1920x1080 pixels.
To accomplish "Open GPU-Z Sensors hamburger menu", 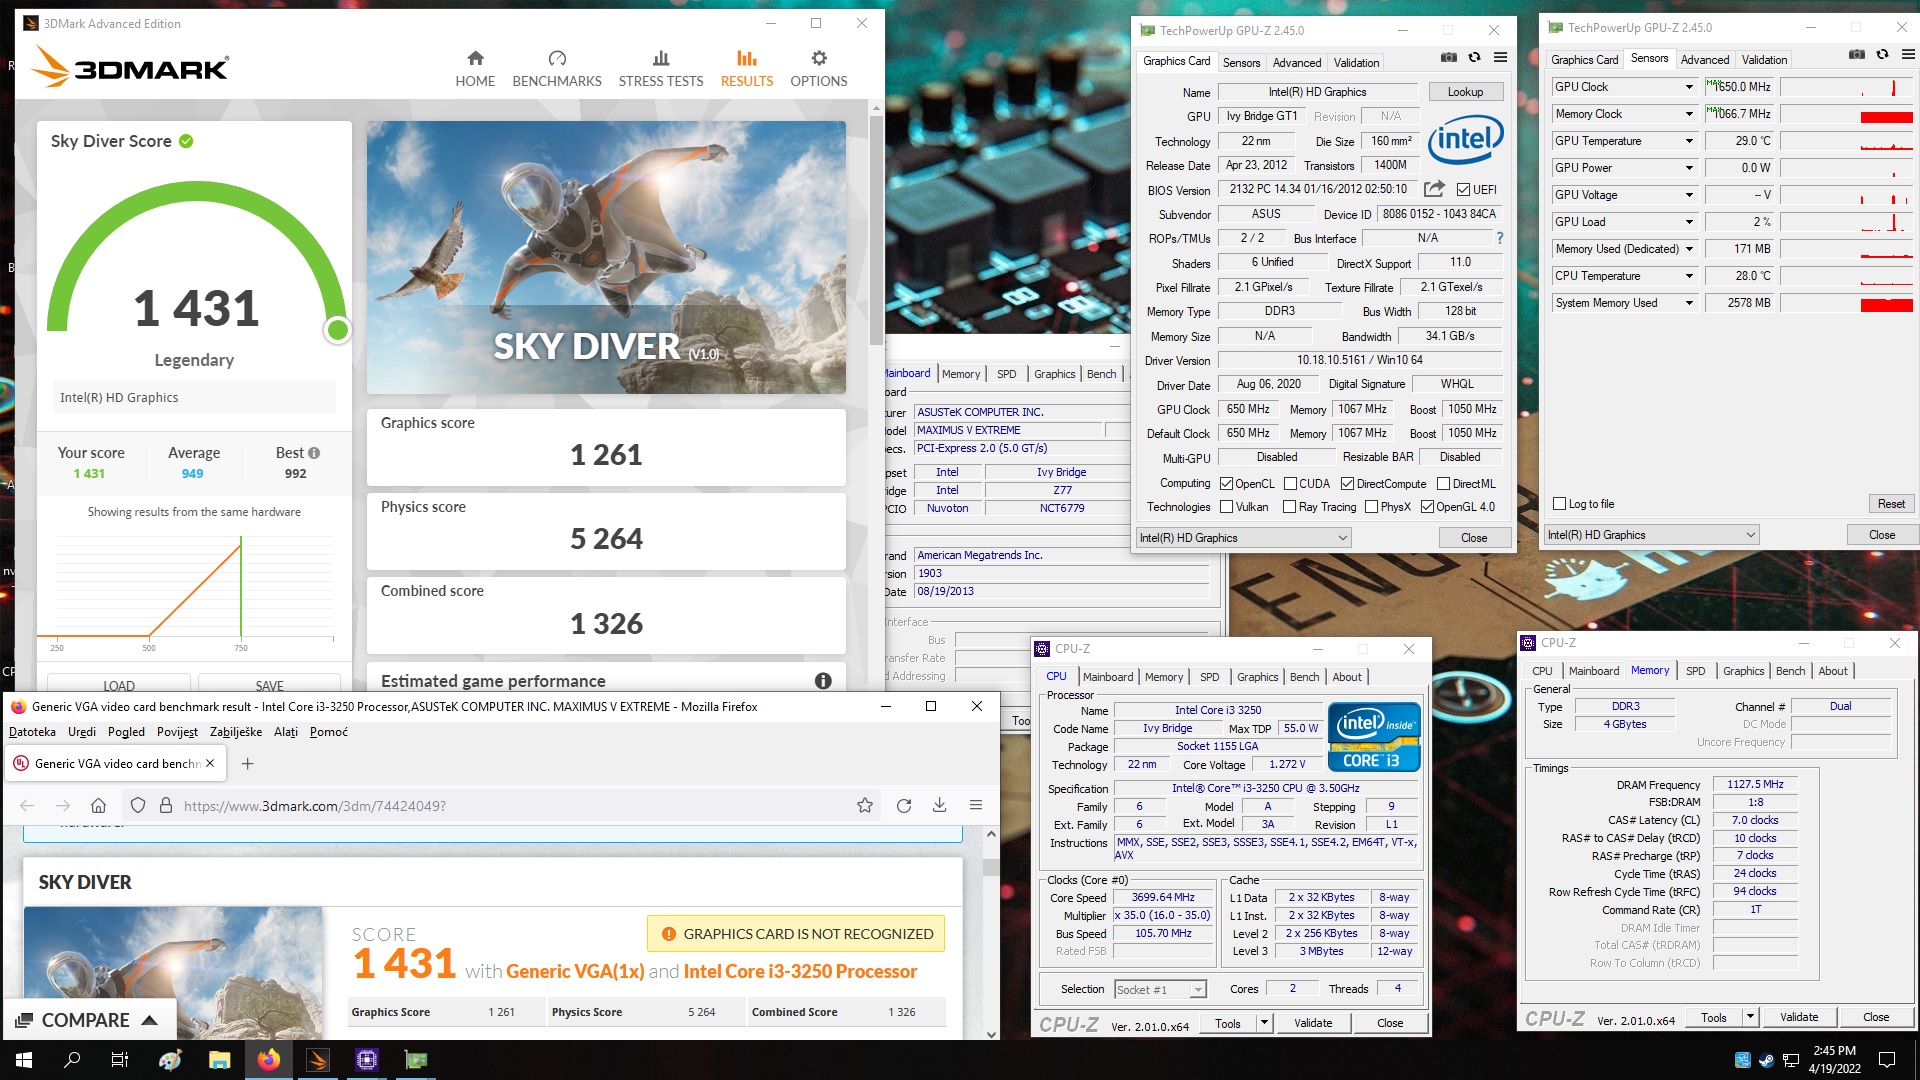I will (1908, 55).
